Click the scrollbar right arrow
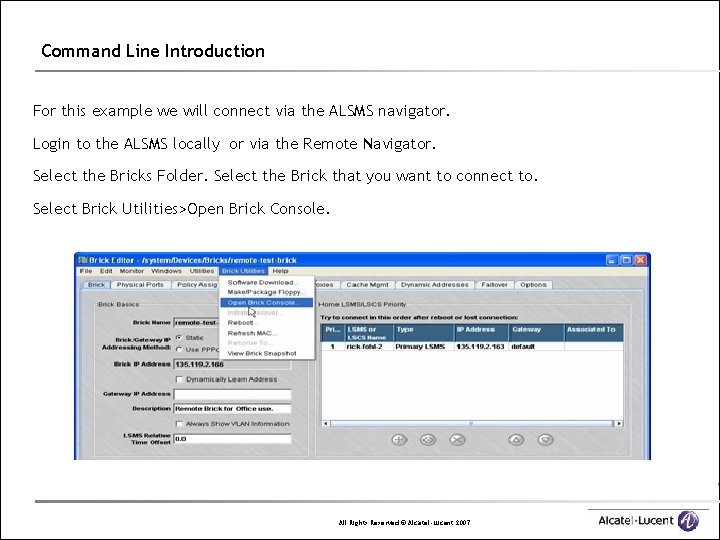 [619, 423]
